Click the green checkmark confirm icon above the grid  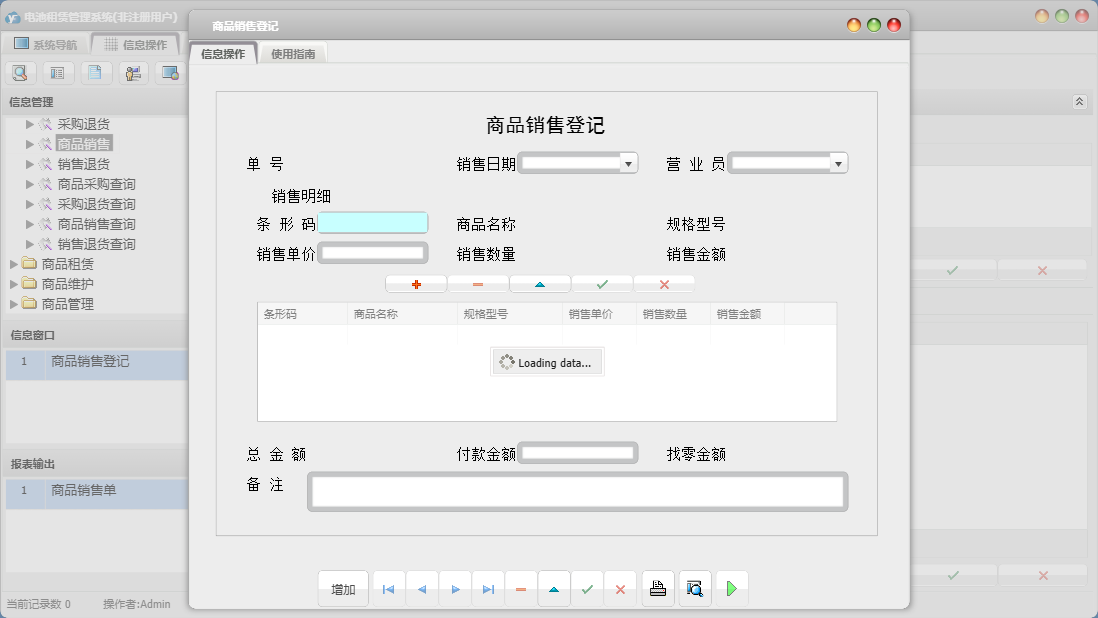click(602, 283)
